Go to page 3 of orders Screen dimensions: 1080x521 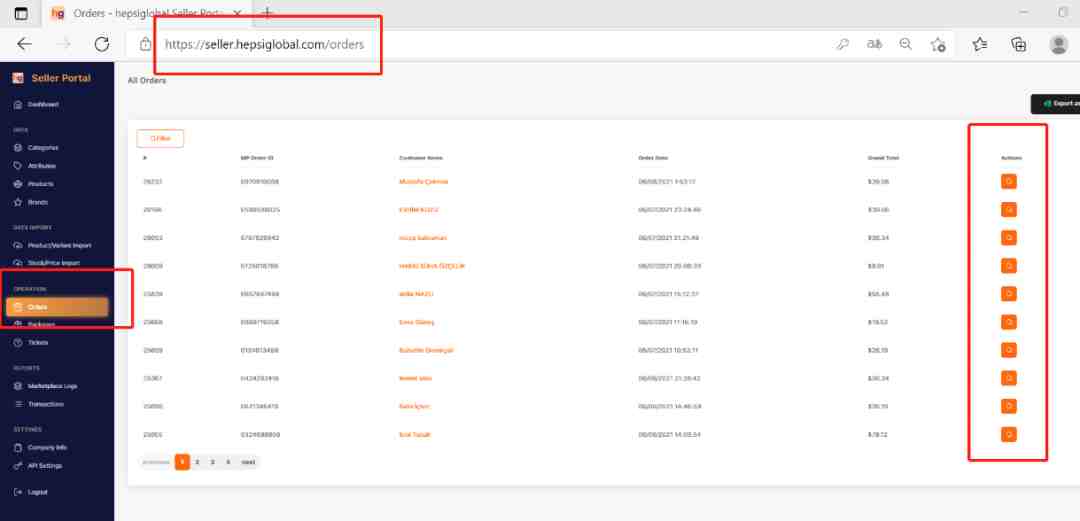[x=212, y=462]
